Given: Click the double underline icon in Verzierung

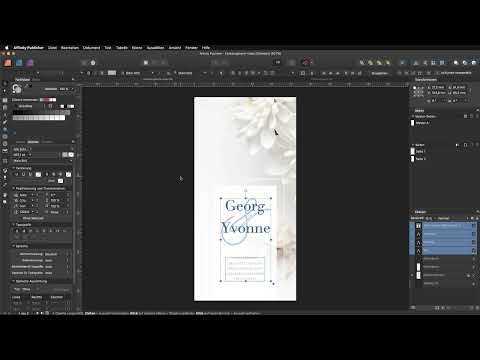Looking at the screenshot, I should (30, 174).
